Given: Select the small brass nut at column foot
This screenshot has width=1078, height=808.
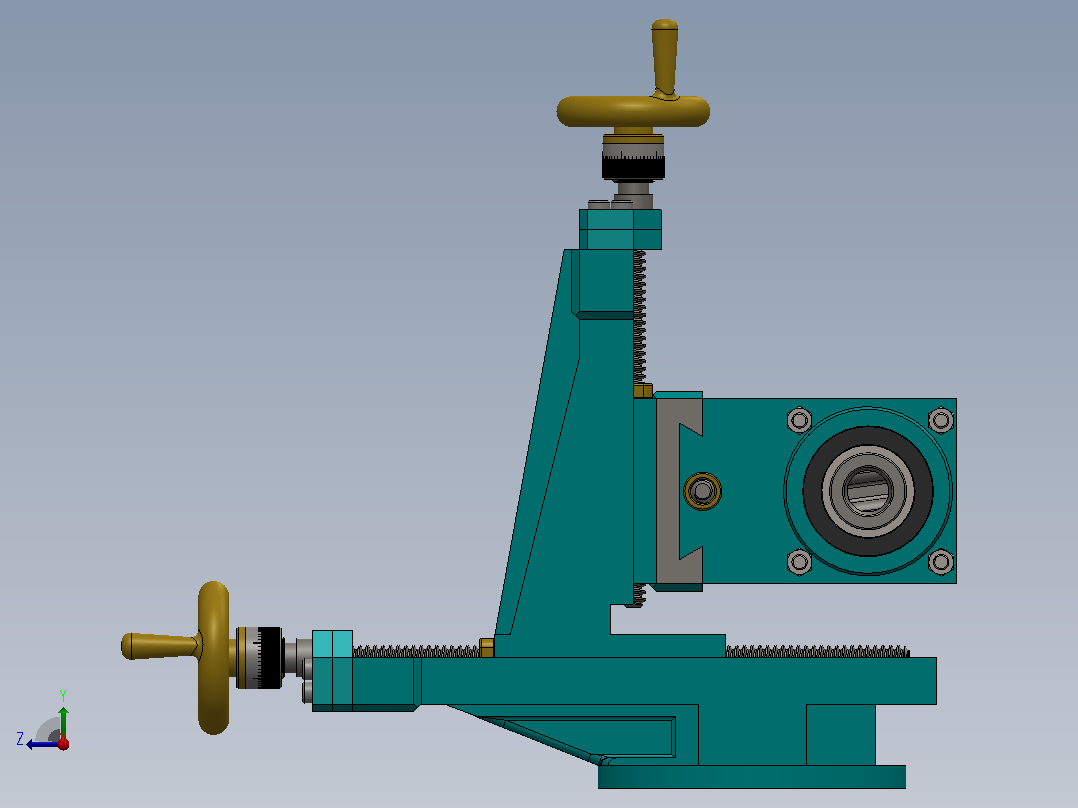Looking at the screenshot, I should [486, 648].
